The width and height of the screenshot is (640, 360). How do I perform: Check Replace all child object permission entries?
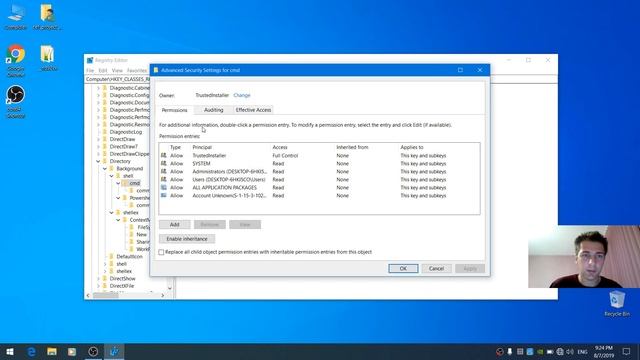[x=161, y=252]
